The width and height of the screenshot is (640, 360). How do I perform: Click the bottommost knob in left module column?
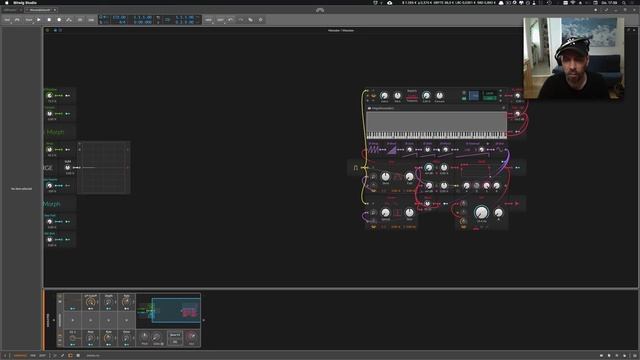[49, 240]
